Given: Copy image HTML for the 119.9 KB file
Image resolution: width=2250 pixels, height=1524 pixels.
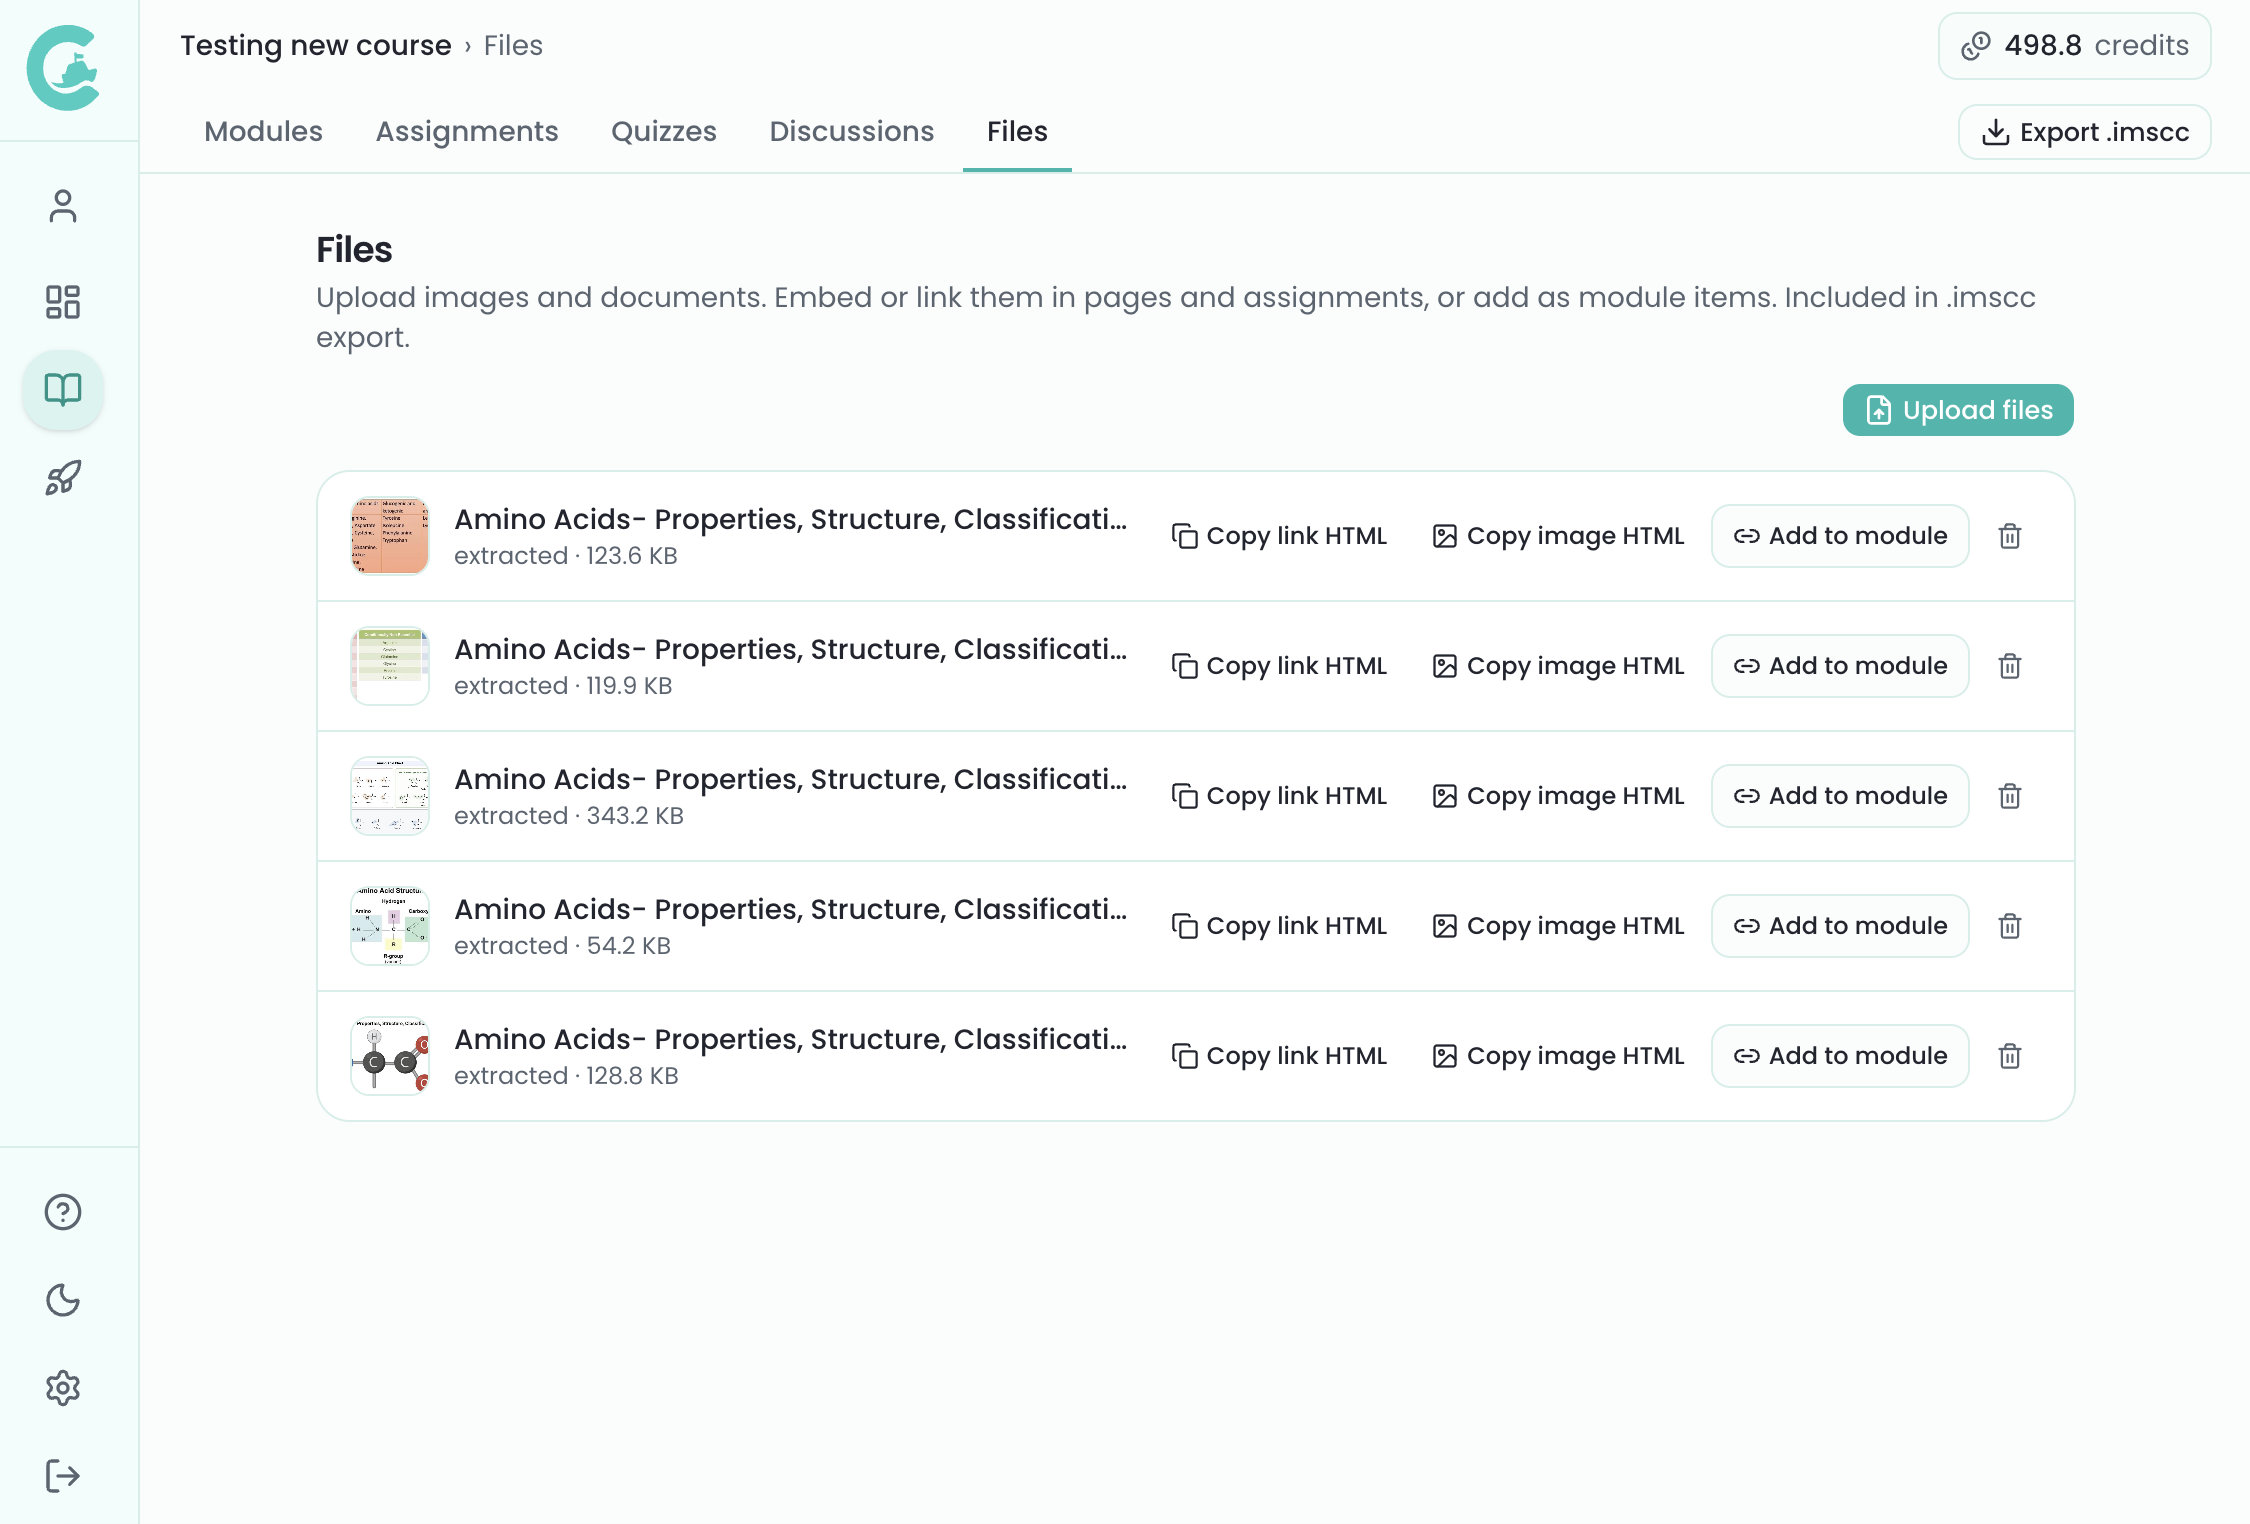Looking at the screenshot, I should tap(1558, 666).
